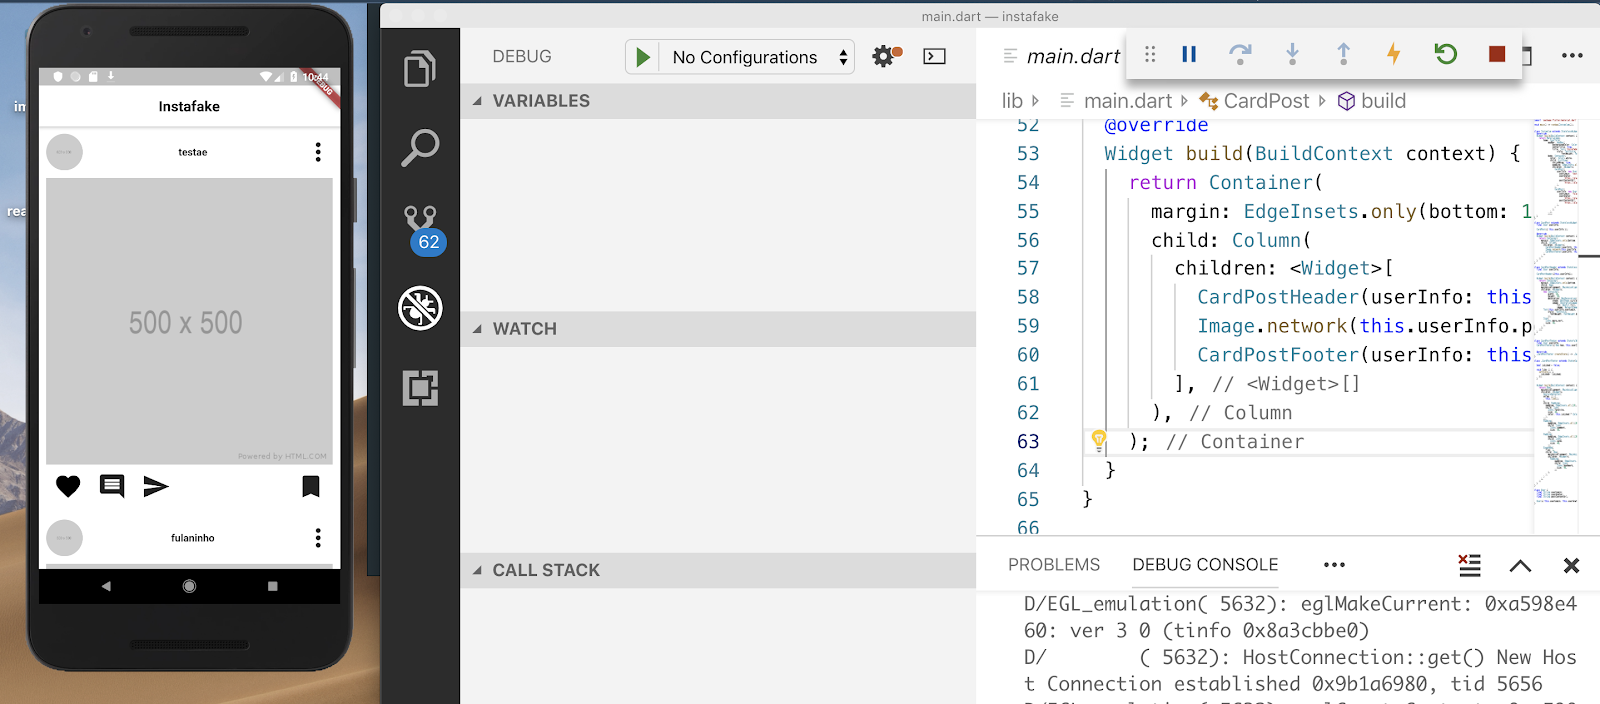Image resolution: width=1600 pixels, height=704 pixels.
Task: Click the Image.network code on line 59
Action: (x=1364, y=326)
